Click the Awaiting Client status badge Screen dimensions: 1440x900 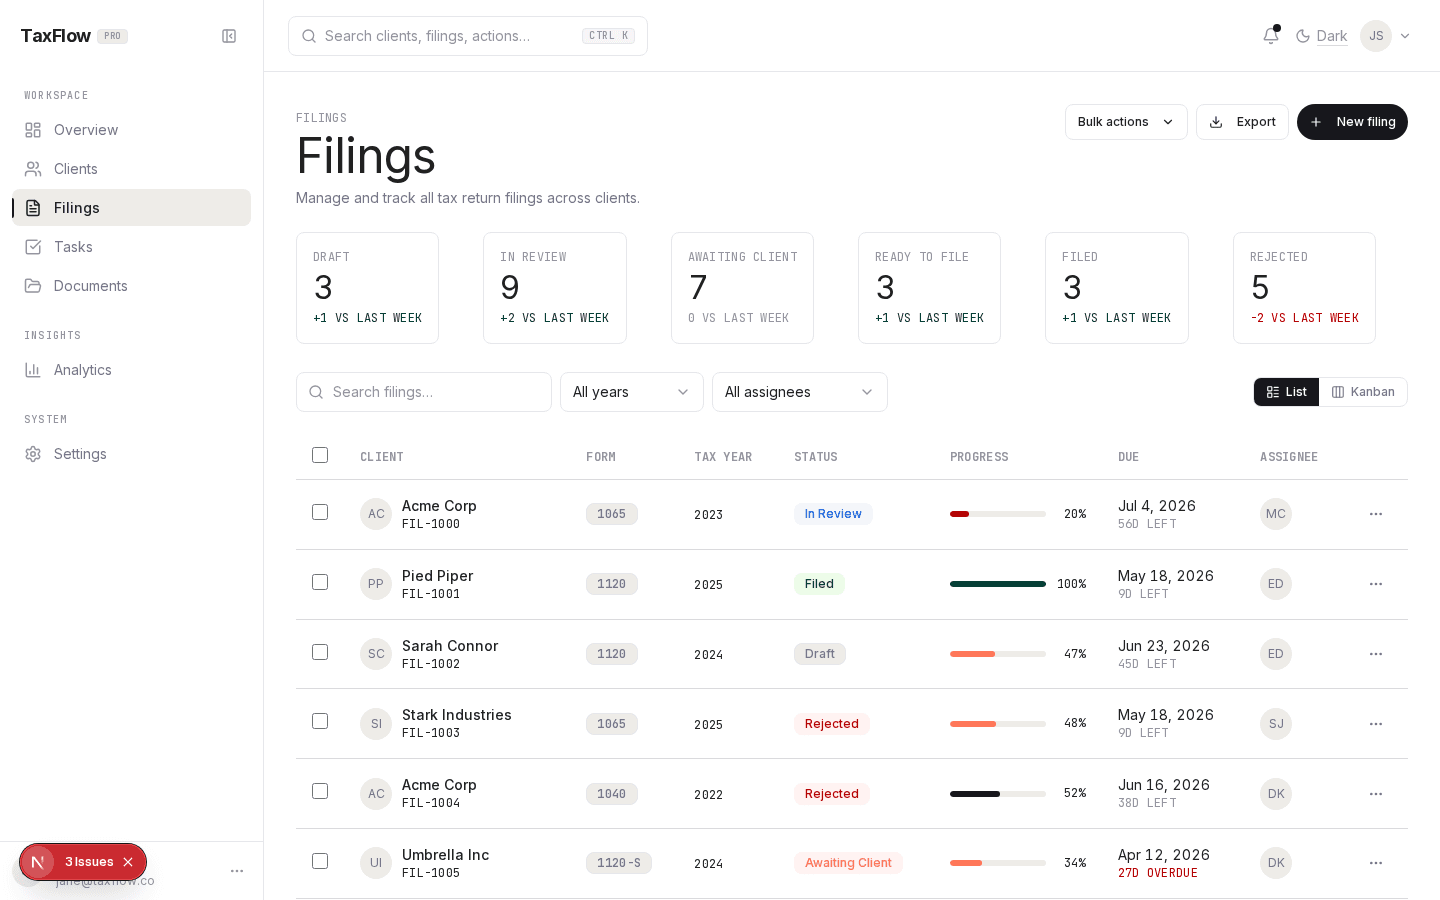[x=848, y=863]
